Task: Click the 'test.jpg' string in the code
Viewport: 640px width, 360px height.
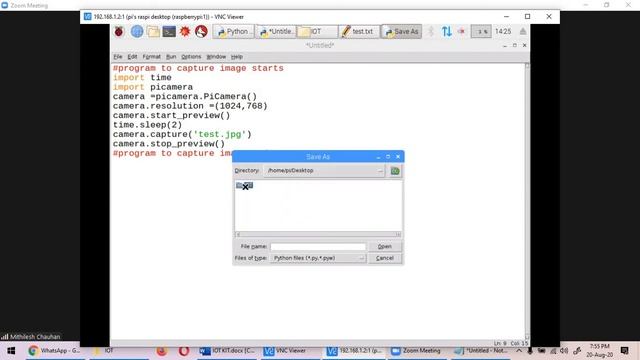Action: (x=220, y=134)
